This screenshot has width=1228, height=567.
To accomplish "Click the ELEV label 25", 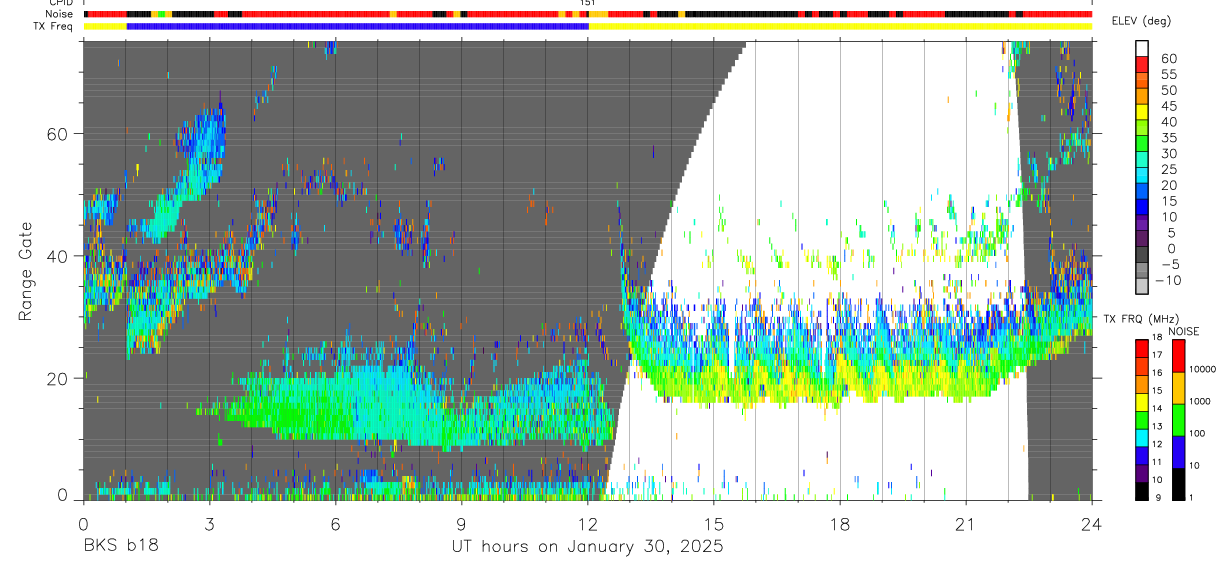I will point(1168,169).
